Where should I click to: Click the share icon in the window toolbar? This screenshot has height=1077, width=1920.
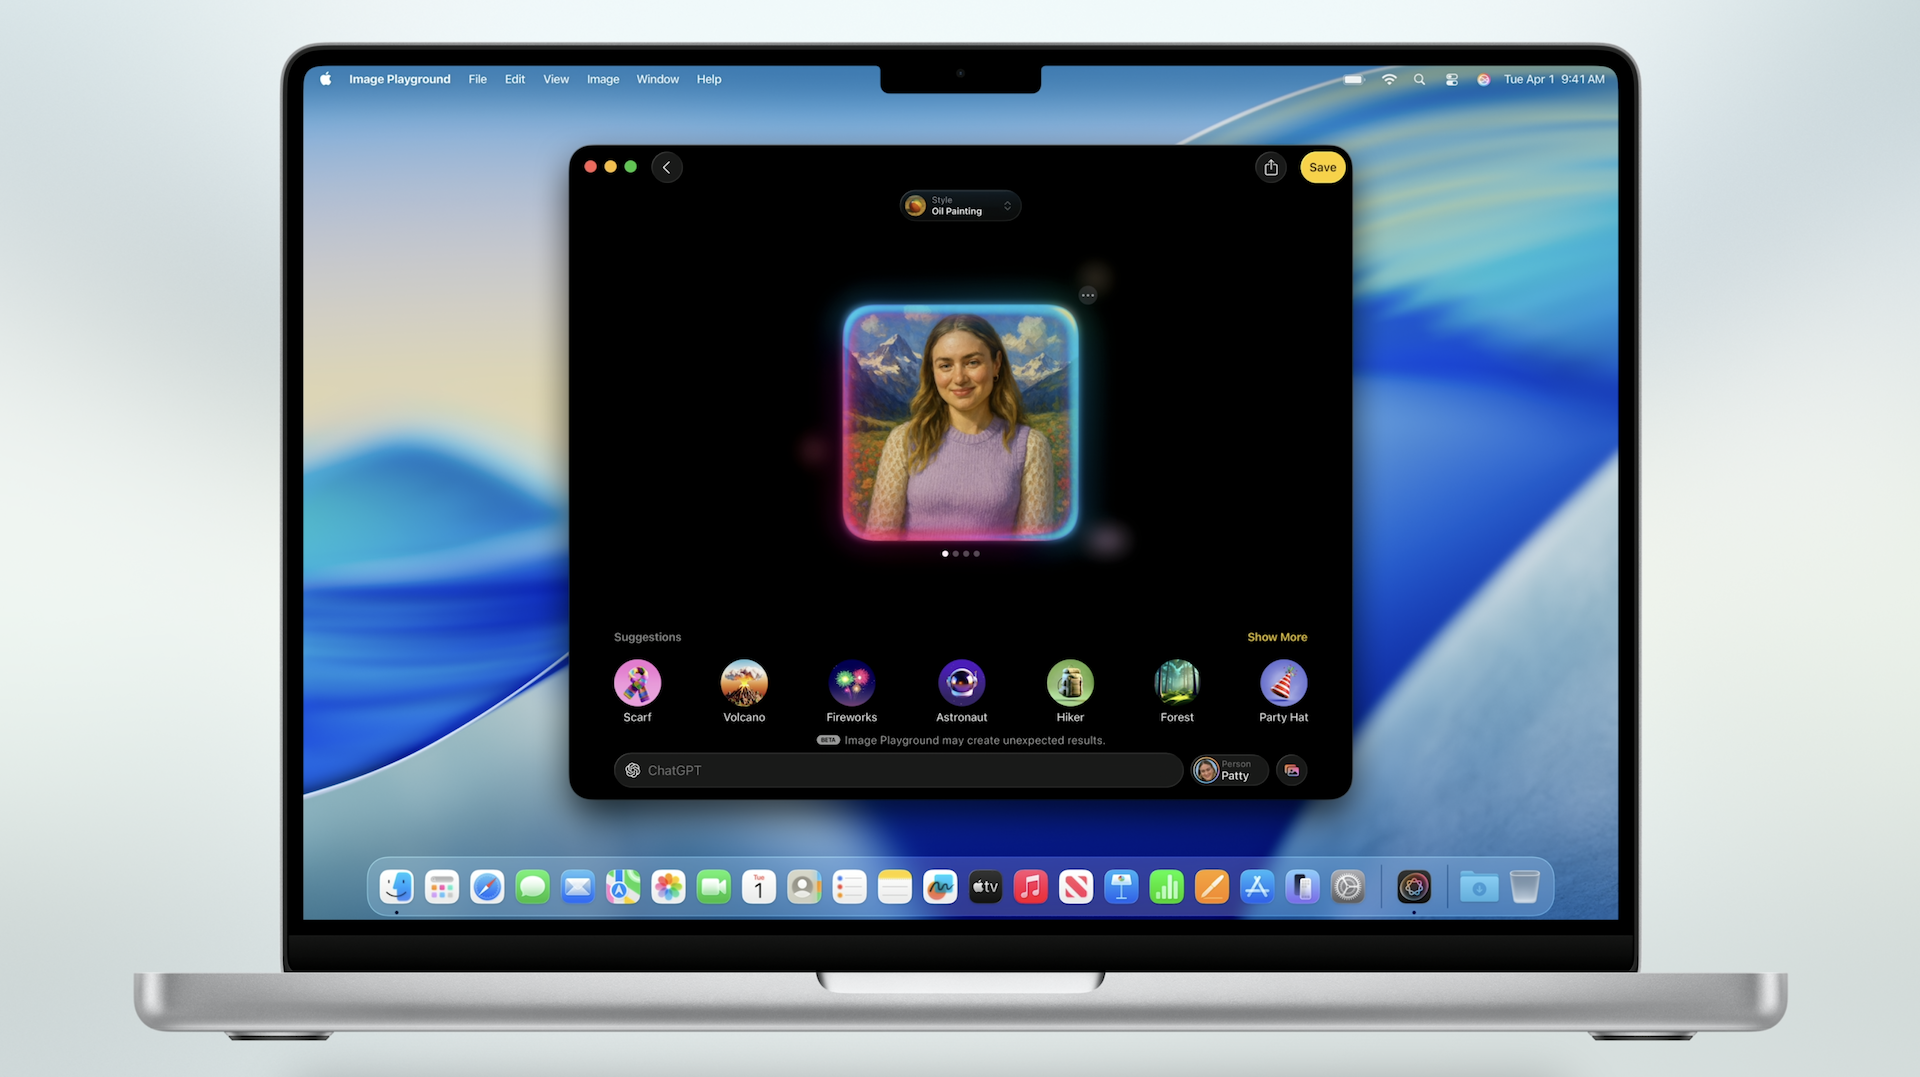(x=1270, y=168)
